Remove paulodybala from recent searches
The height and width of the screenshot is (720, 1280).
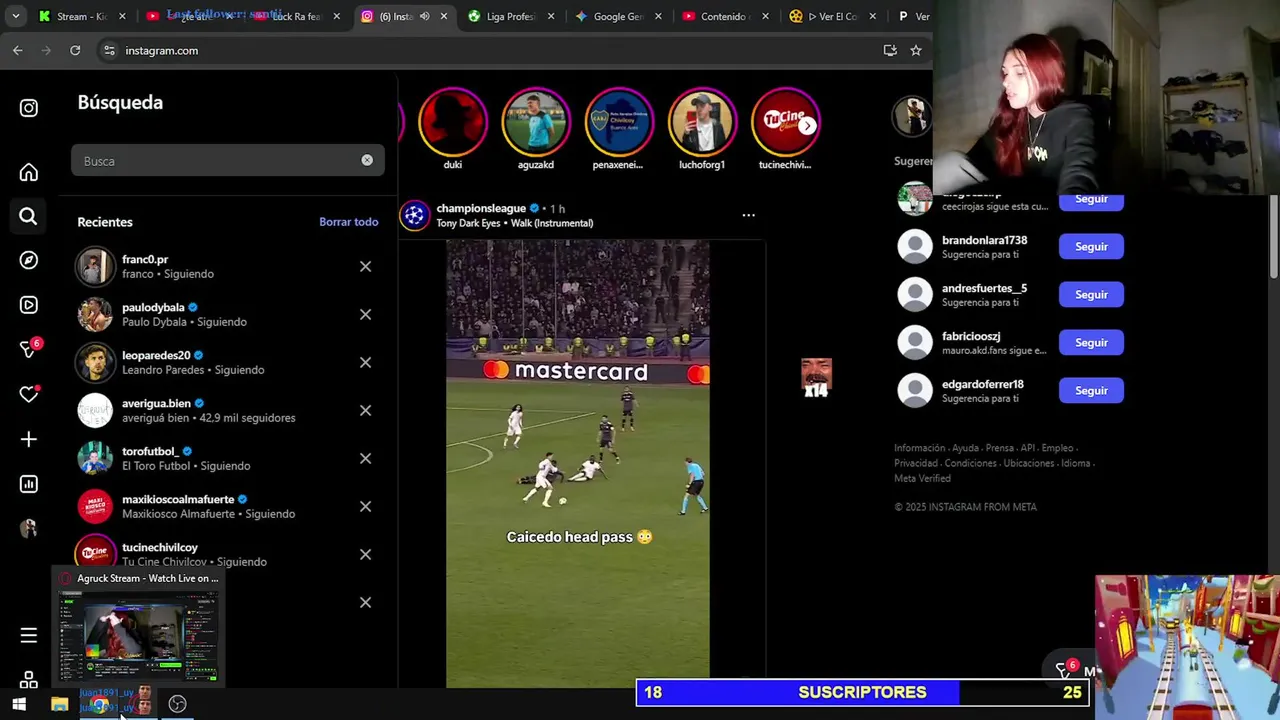(x=365, y=315)
